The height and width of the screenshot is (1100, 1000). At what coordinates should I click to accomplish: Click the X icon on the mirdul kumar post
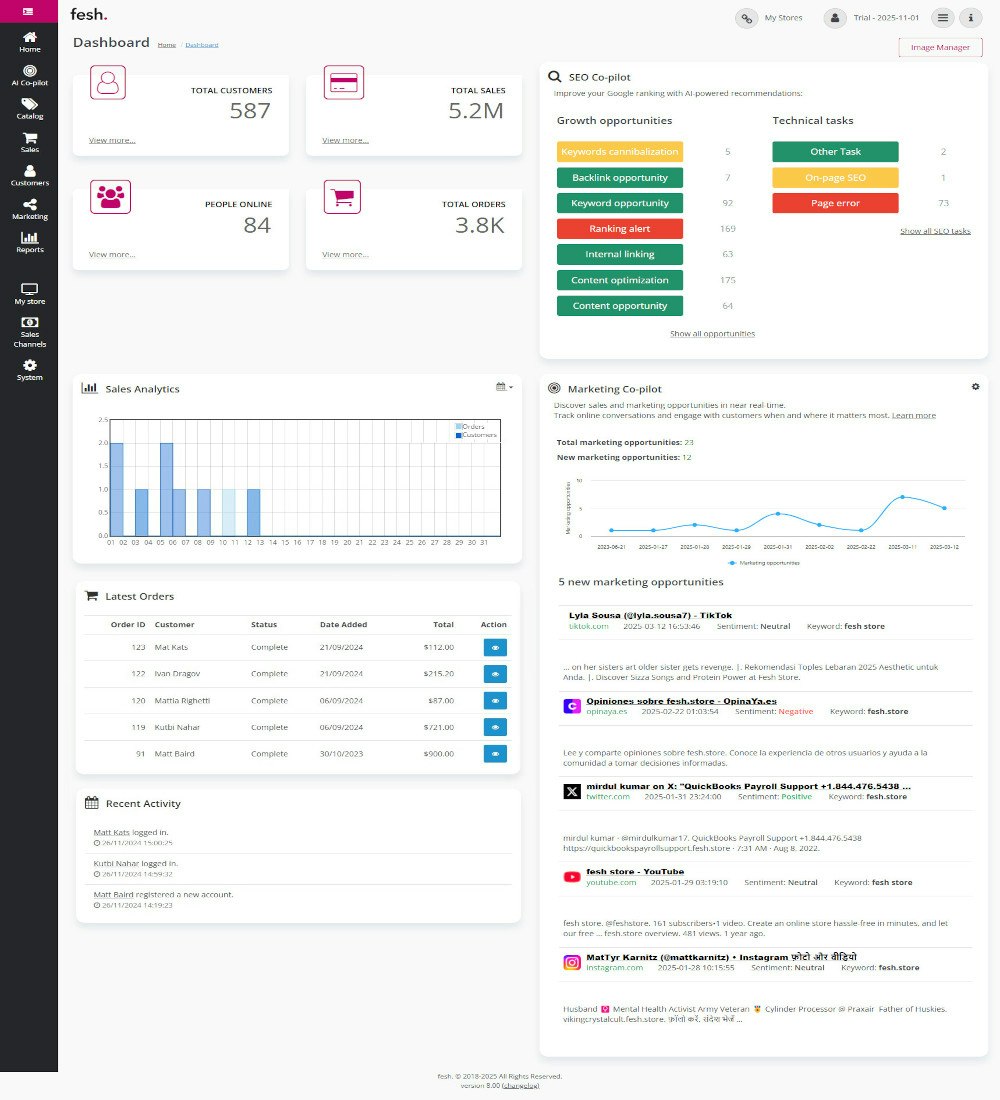tap(572, 791)
